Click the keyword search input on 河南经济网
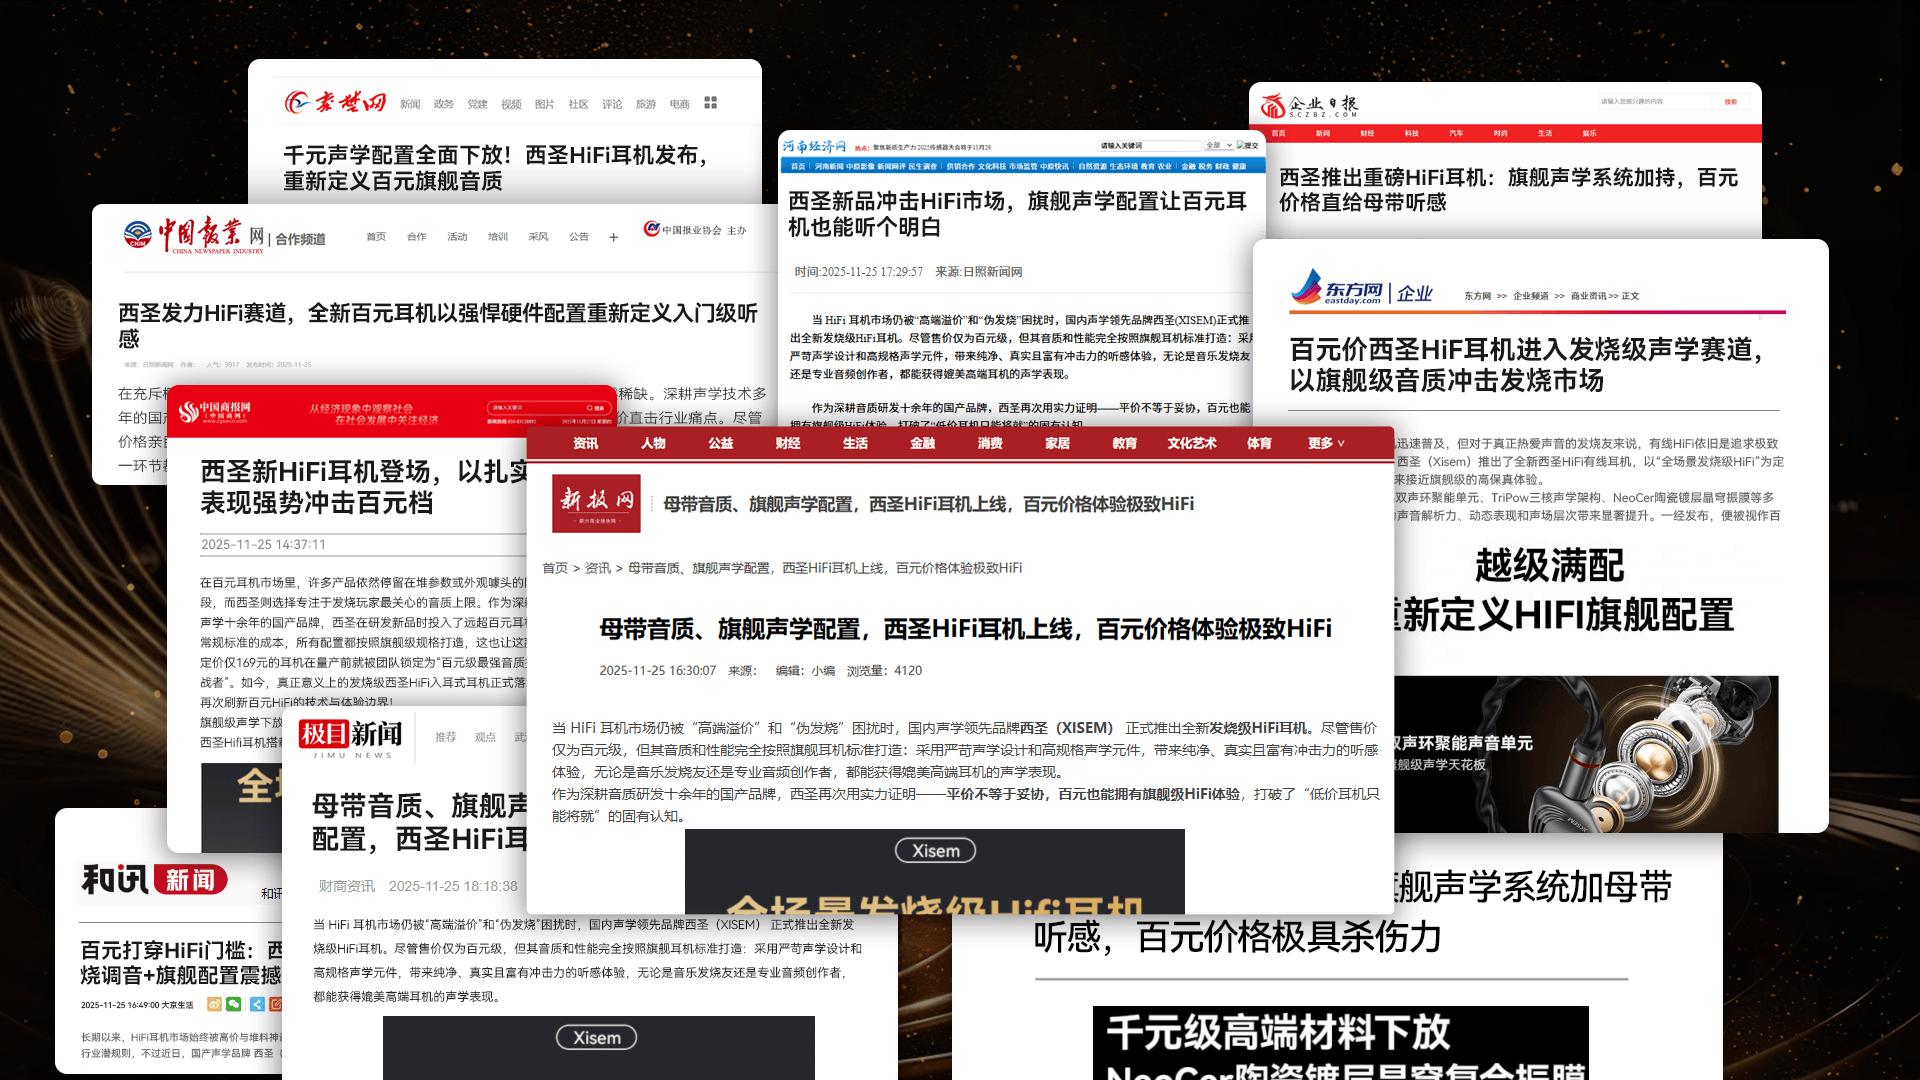The width and height of the screenshot is (1920, 1080). [x=1150, y=145]
